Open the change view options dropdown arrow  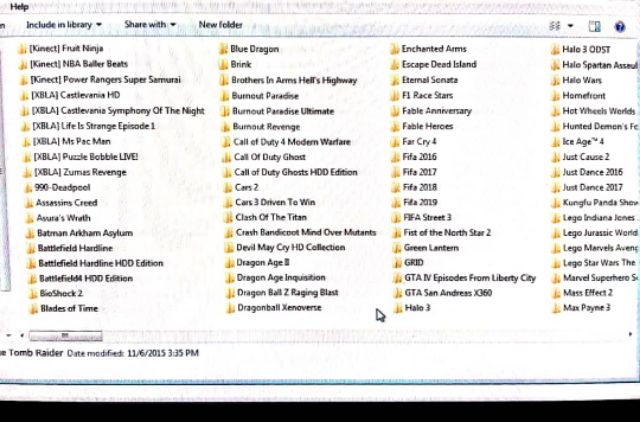pyautogui.click(x=571, y=25)
